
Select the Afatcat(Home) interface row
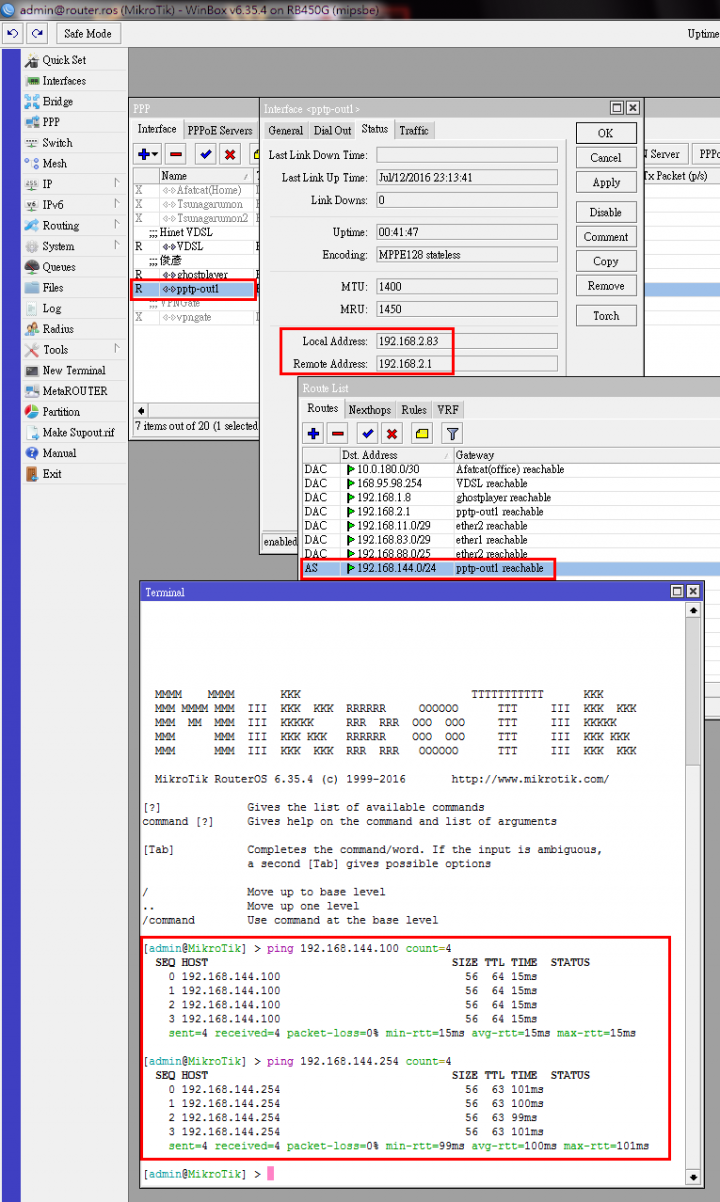point(195,190)
